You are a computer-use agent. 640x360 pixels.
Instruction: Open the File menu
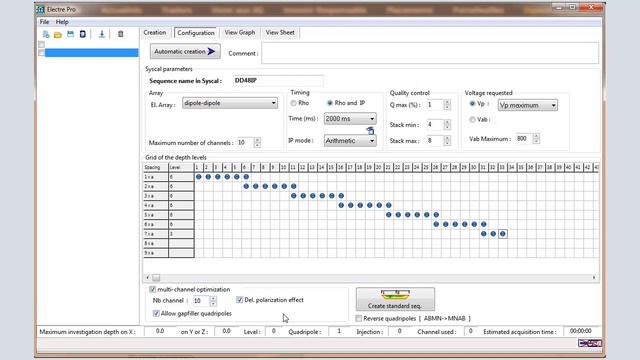pos(44,22)
